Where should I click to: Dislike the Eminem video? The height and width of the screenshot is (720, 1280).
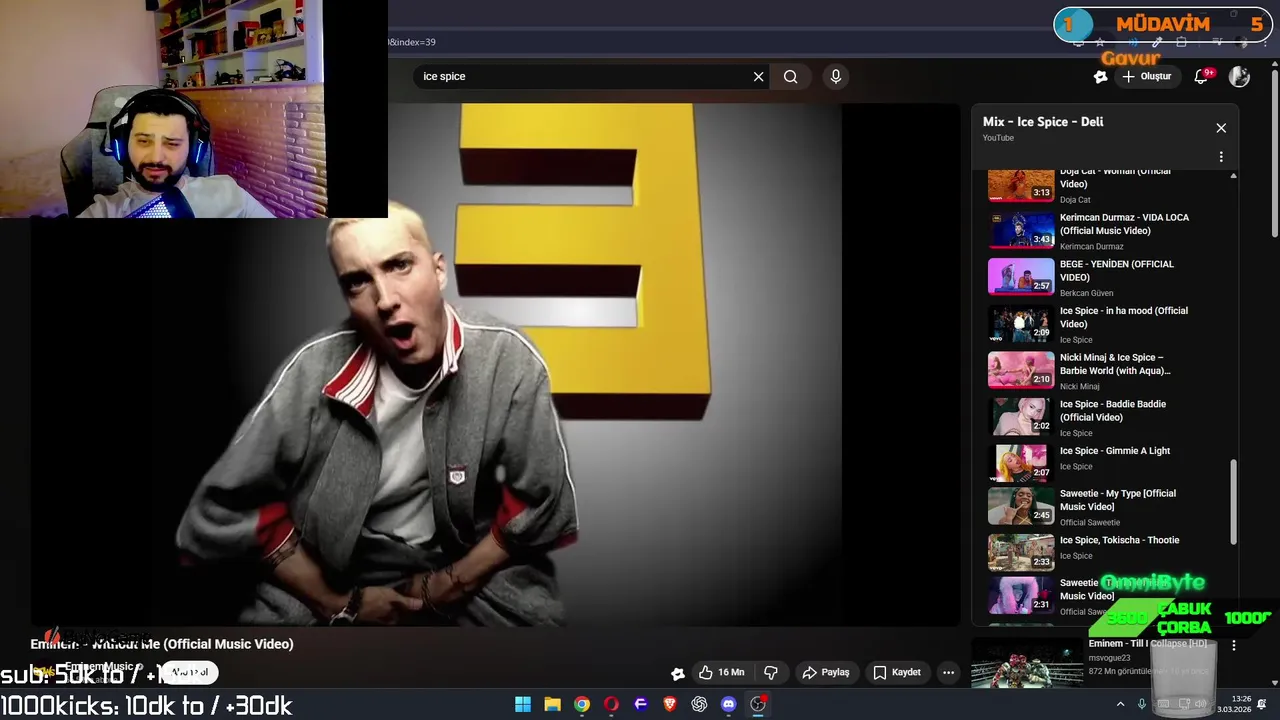pyautogui.click(x=771, y=672)
